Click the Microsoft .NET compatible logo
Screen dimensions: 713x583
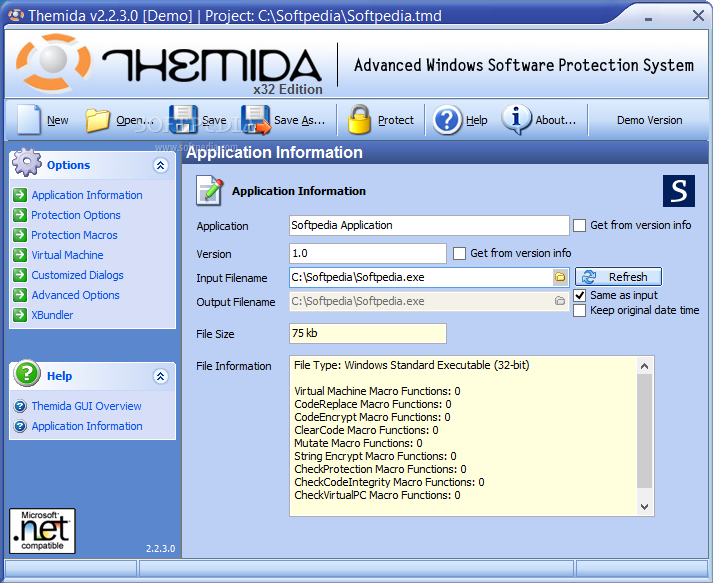42,531
